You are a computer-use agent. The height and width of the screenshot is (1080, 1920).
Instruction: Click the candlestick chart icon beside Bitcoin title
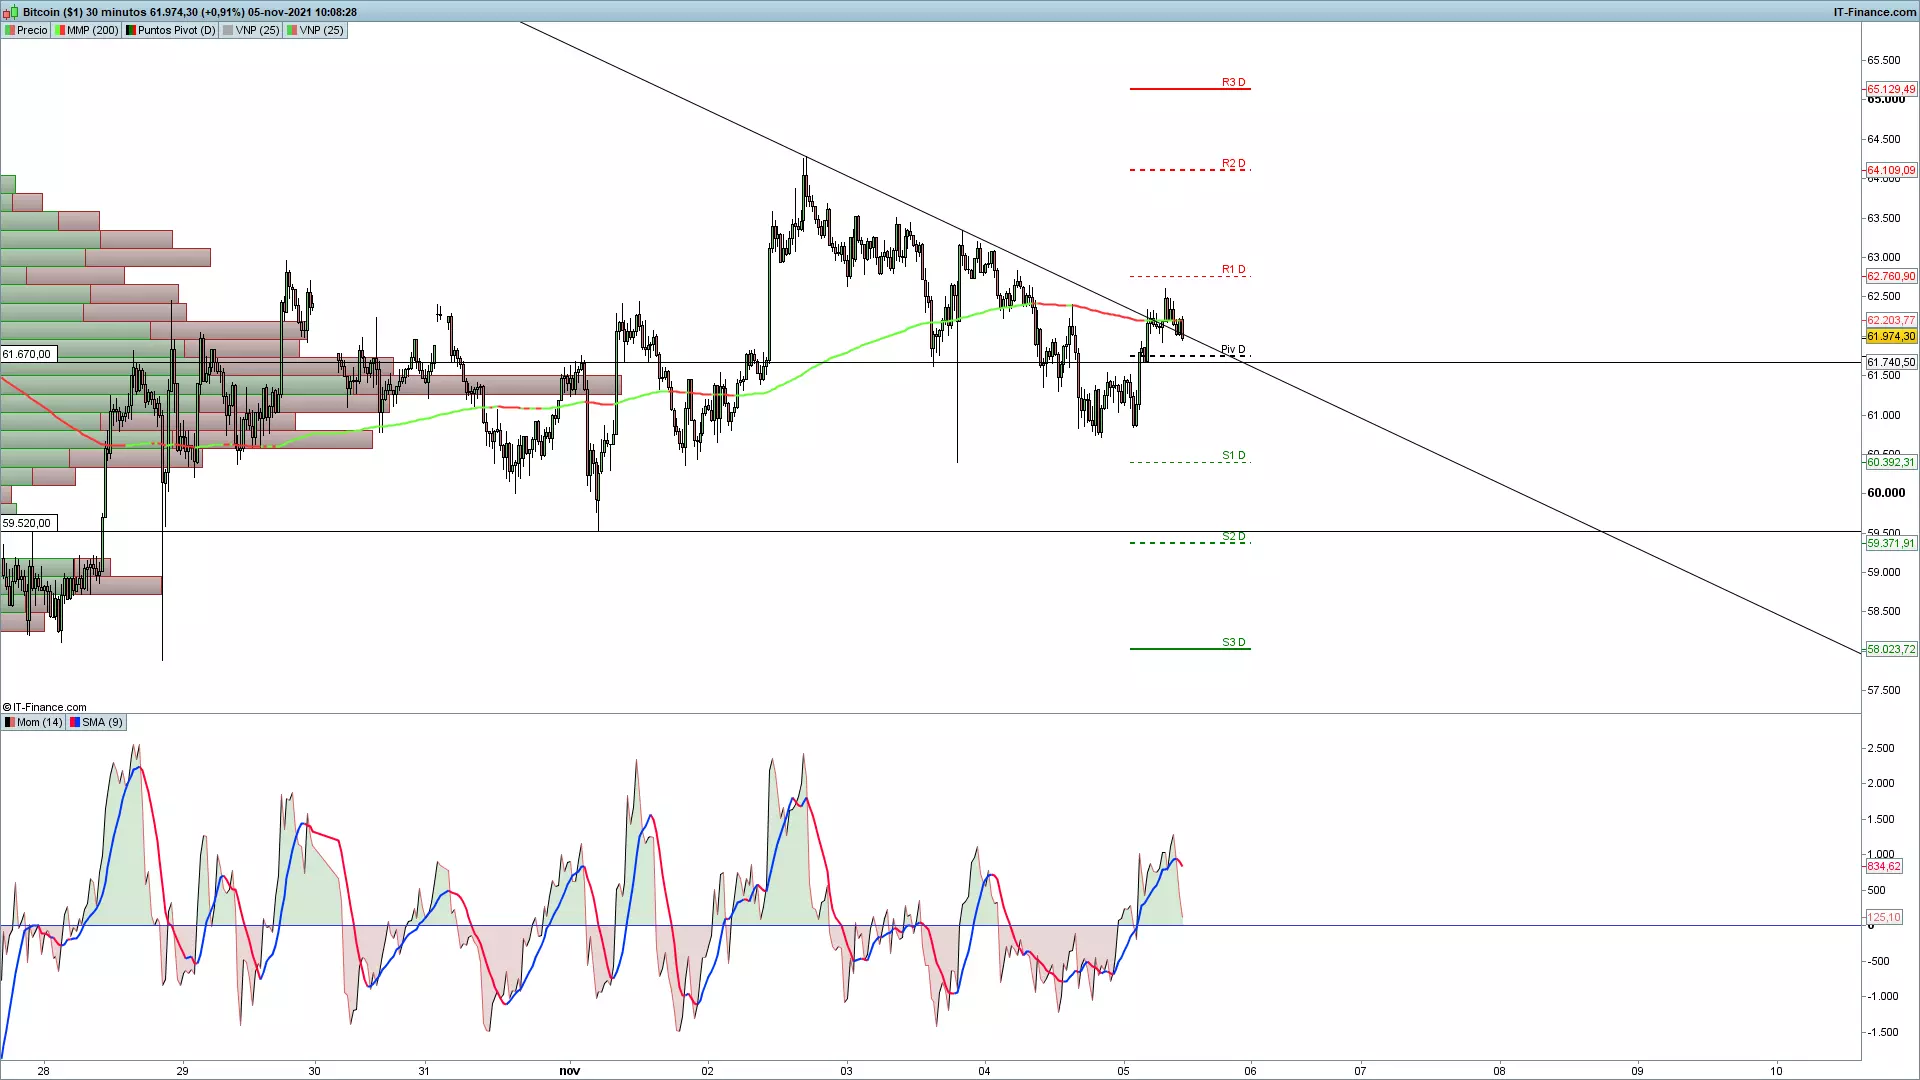point(11,12)
